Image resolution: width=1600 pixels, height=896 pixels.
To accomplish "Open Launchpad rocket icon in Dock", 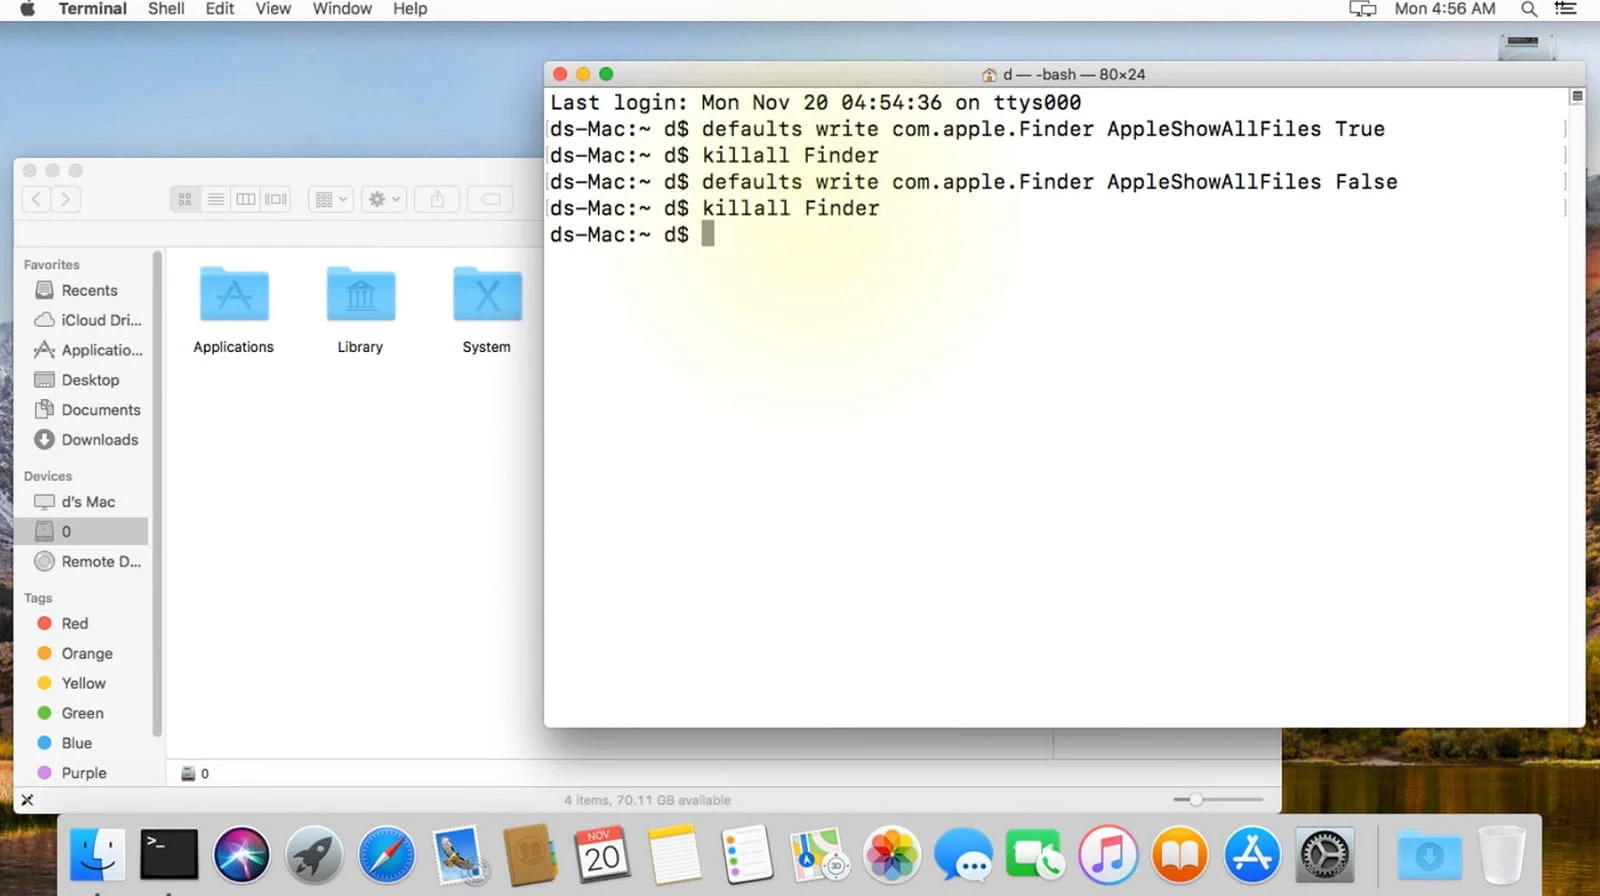I will (x=314, y=856).
